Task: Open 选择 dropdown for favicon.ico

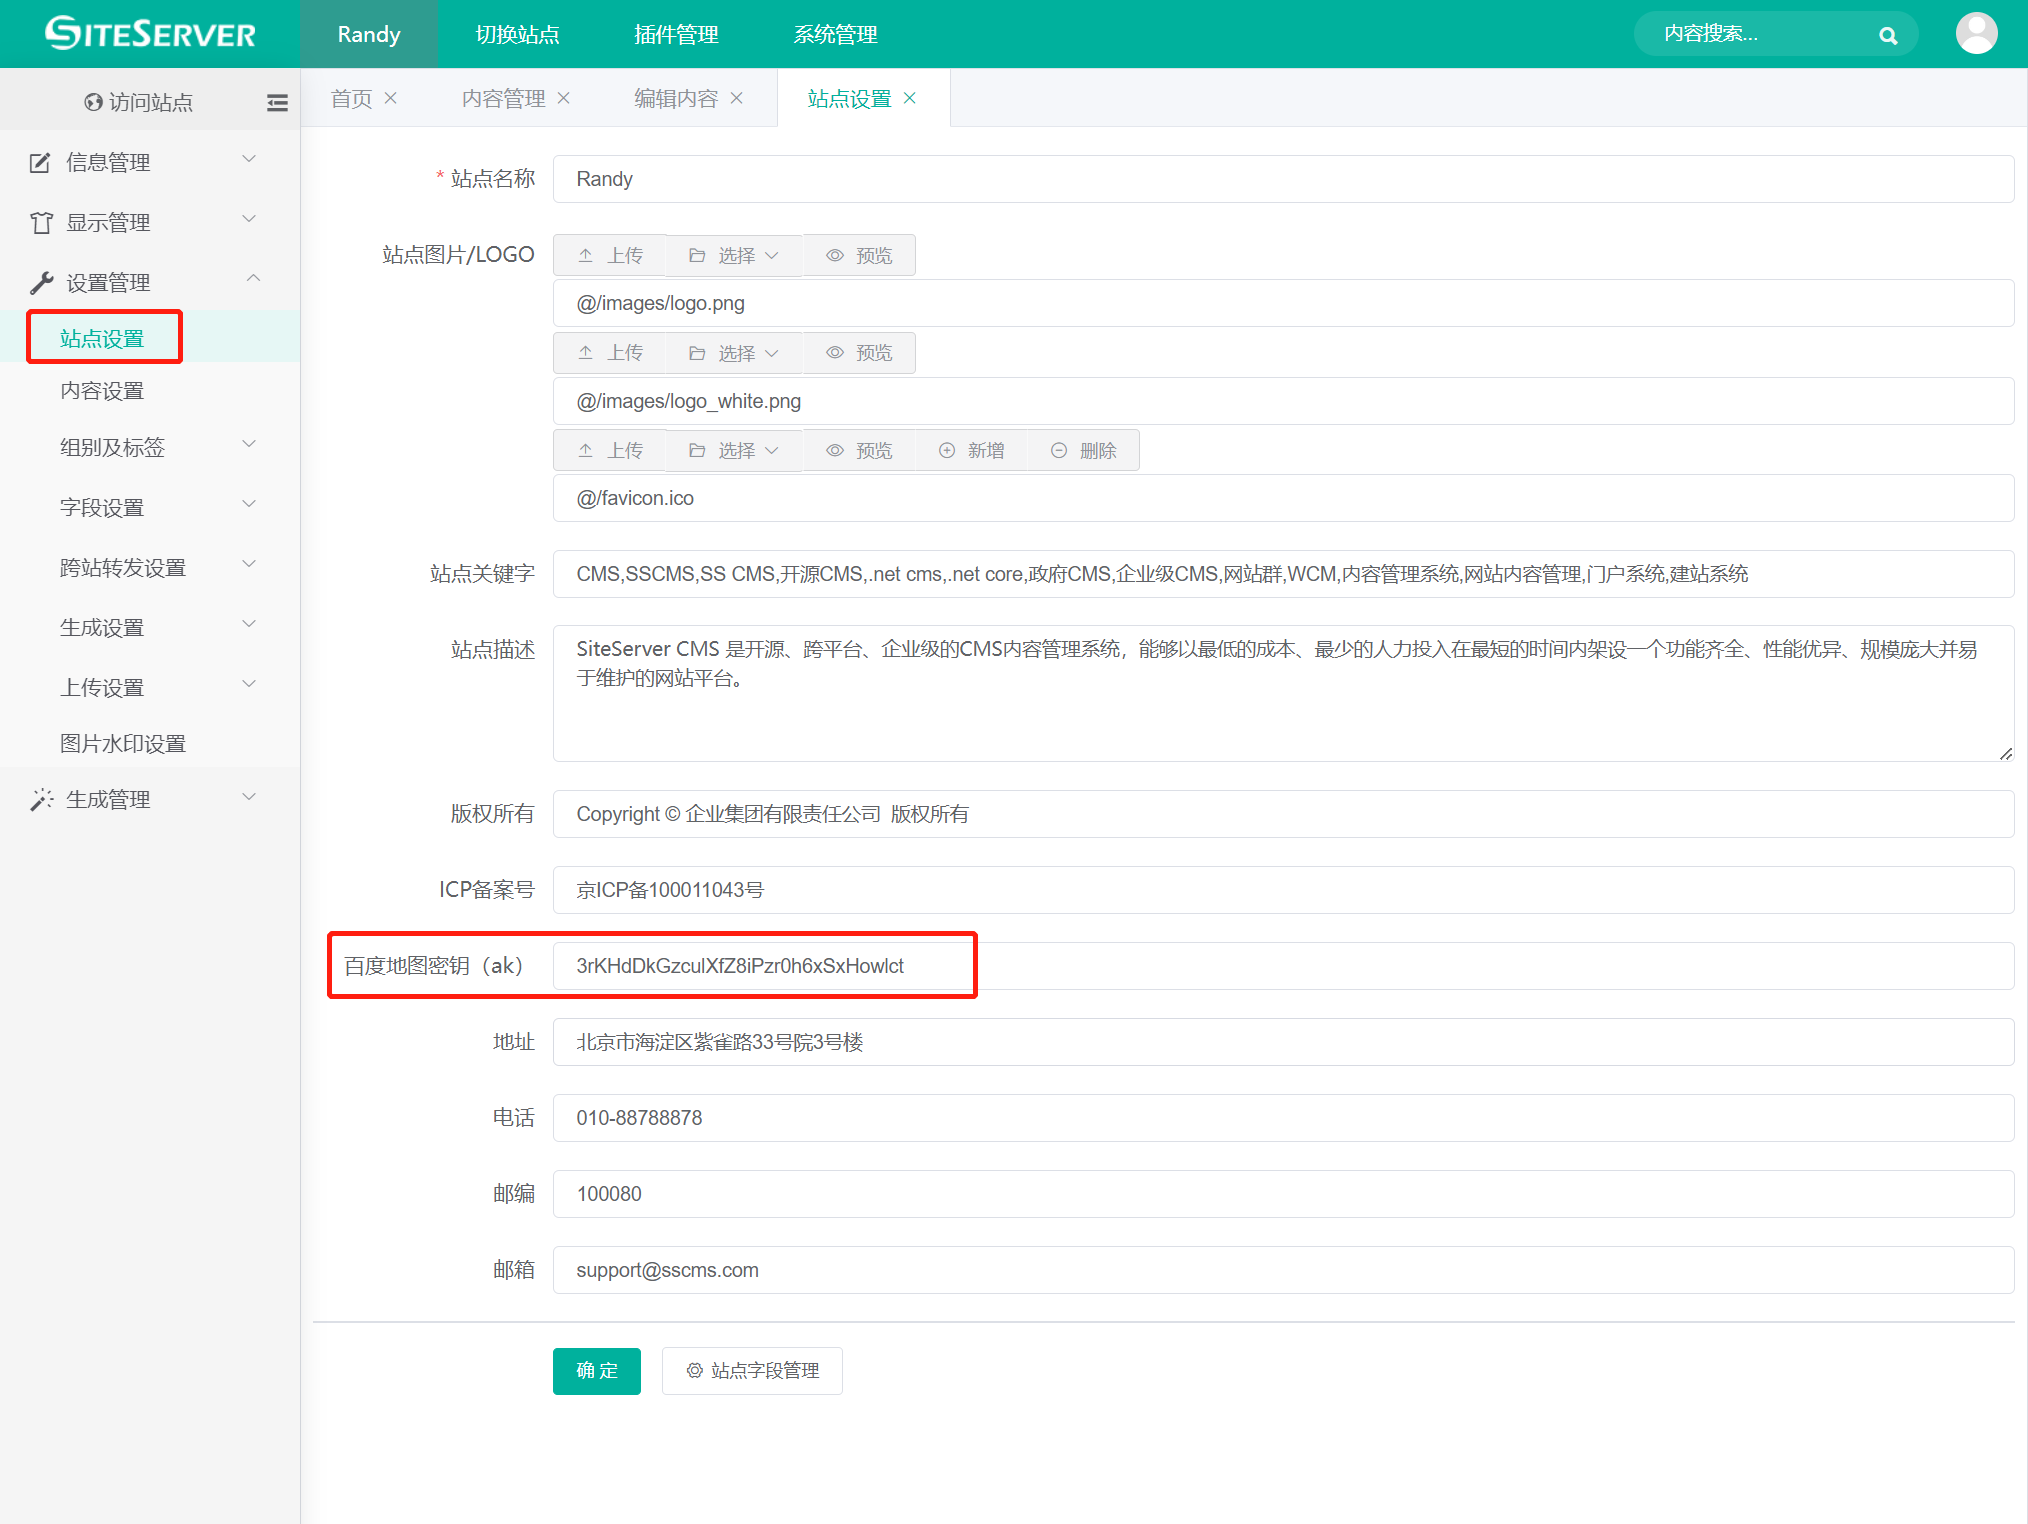Action: click(x=734, y=451)
